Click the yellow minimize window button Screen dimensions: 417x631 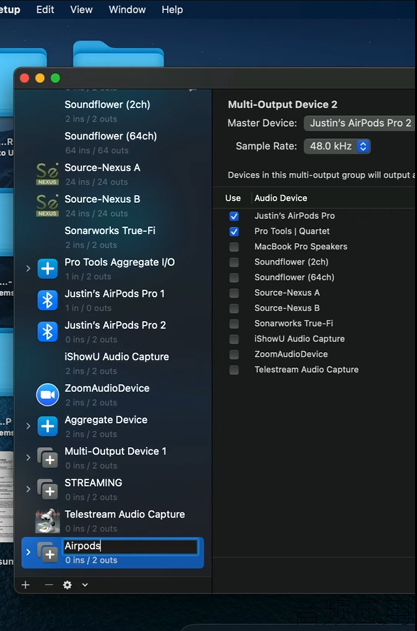point(40,78)
